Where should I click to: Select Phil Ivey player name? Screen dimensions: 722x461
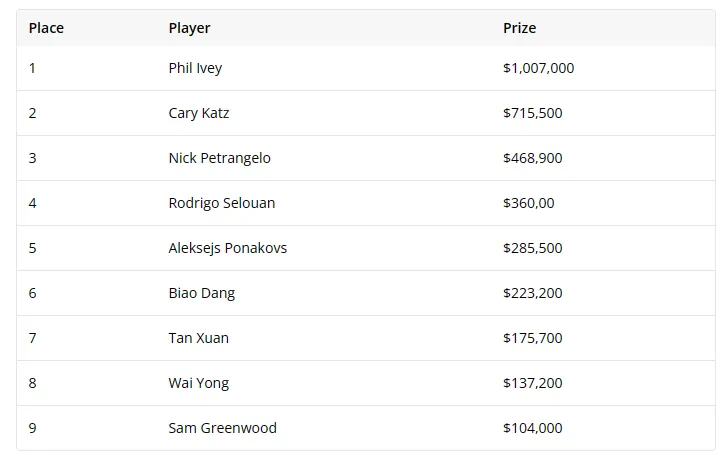(195, 68)
